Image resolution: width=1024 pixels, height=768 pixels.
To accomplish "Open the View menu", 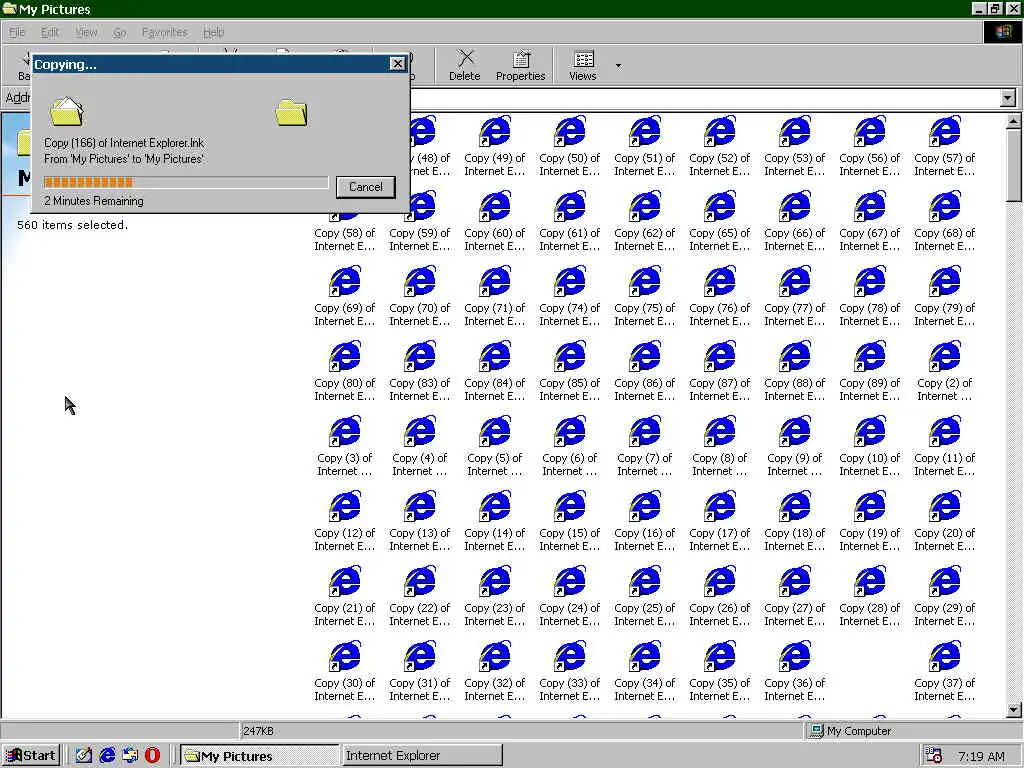I will [86, 32].
